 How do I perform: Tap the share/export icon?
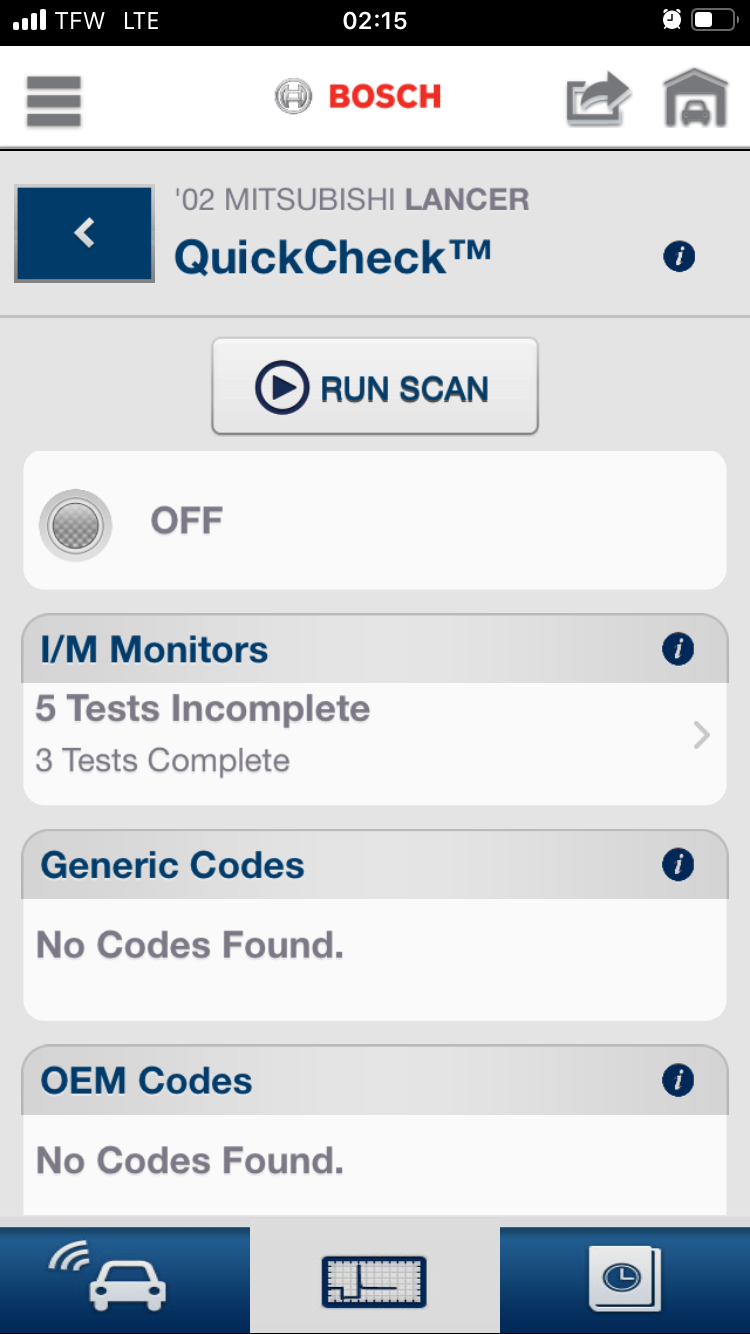click(598, 100)
